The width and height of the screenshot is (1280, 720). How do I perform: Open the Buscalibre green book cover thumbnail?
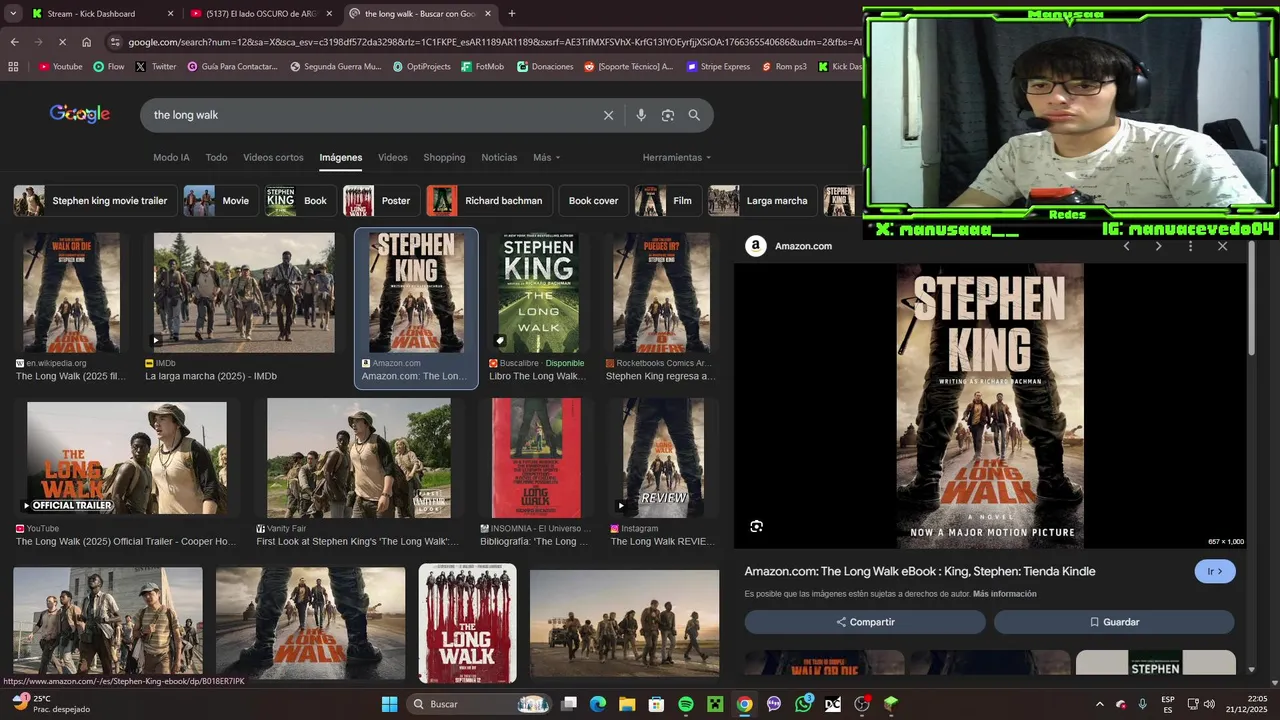[x=538, y=293]
